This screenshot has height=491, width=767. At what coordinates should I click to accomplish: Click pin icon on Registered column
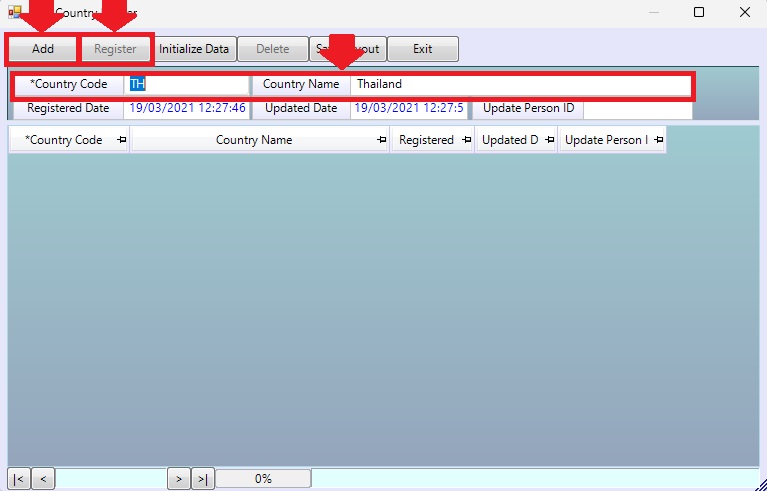point(466,140)
